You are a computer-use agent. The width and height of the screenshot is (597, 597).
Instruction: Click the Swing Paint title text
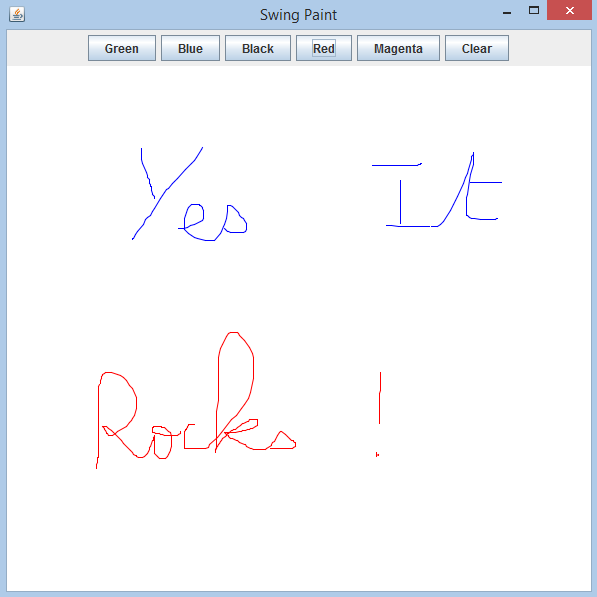(298, 15)
